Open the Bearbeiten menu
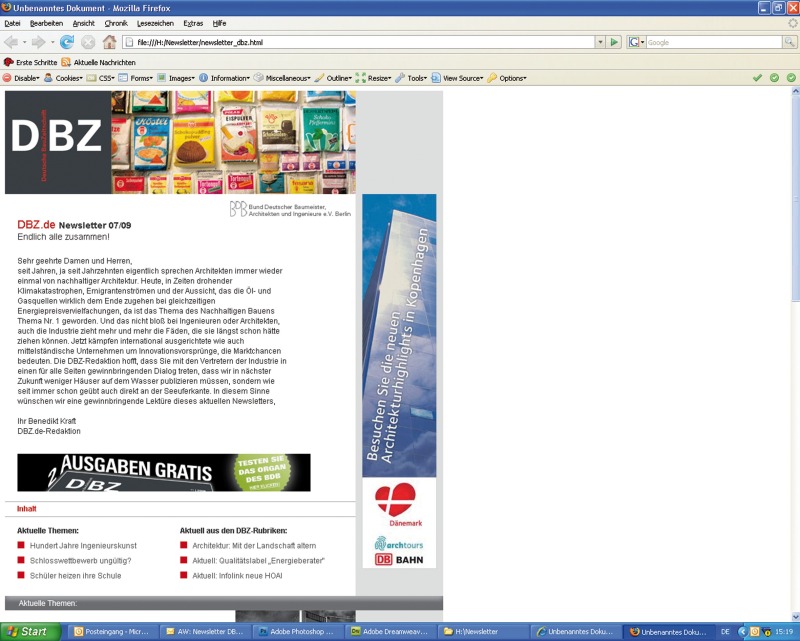The height and width of the screenshot is (641, 800). coord(46,23)
